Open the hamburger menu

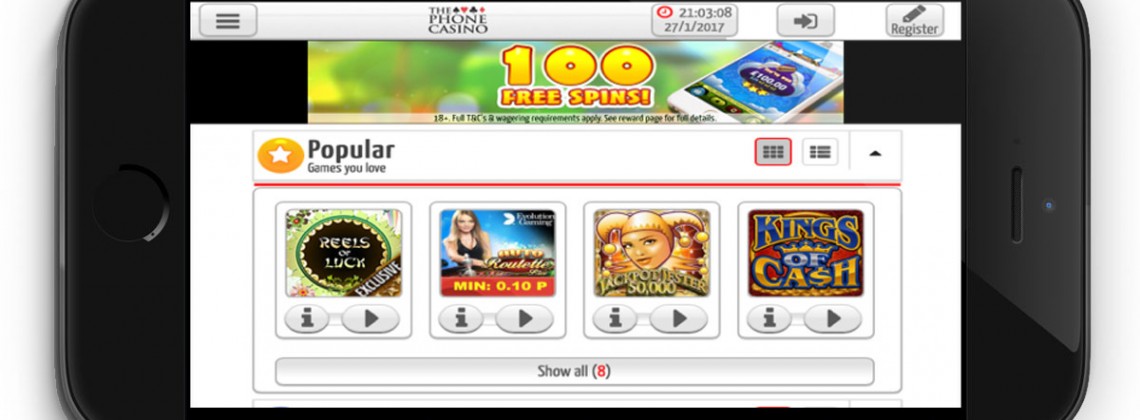point(228,20)
